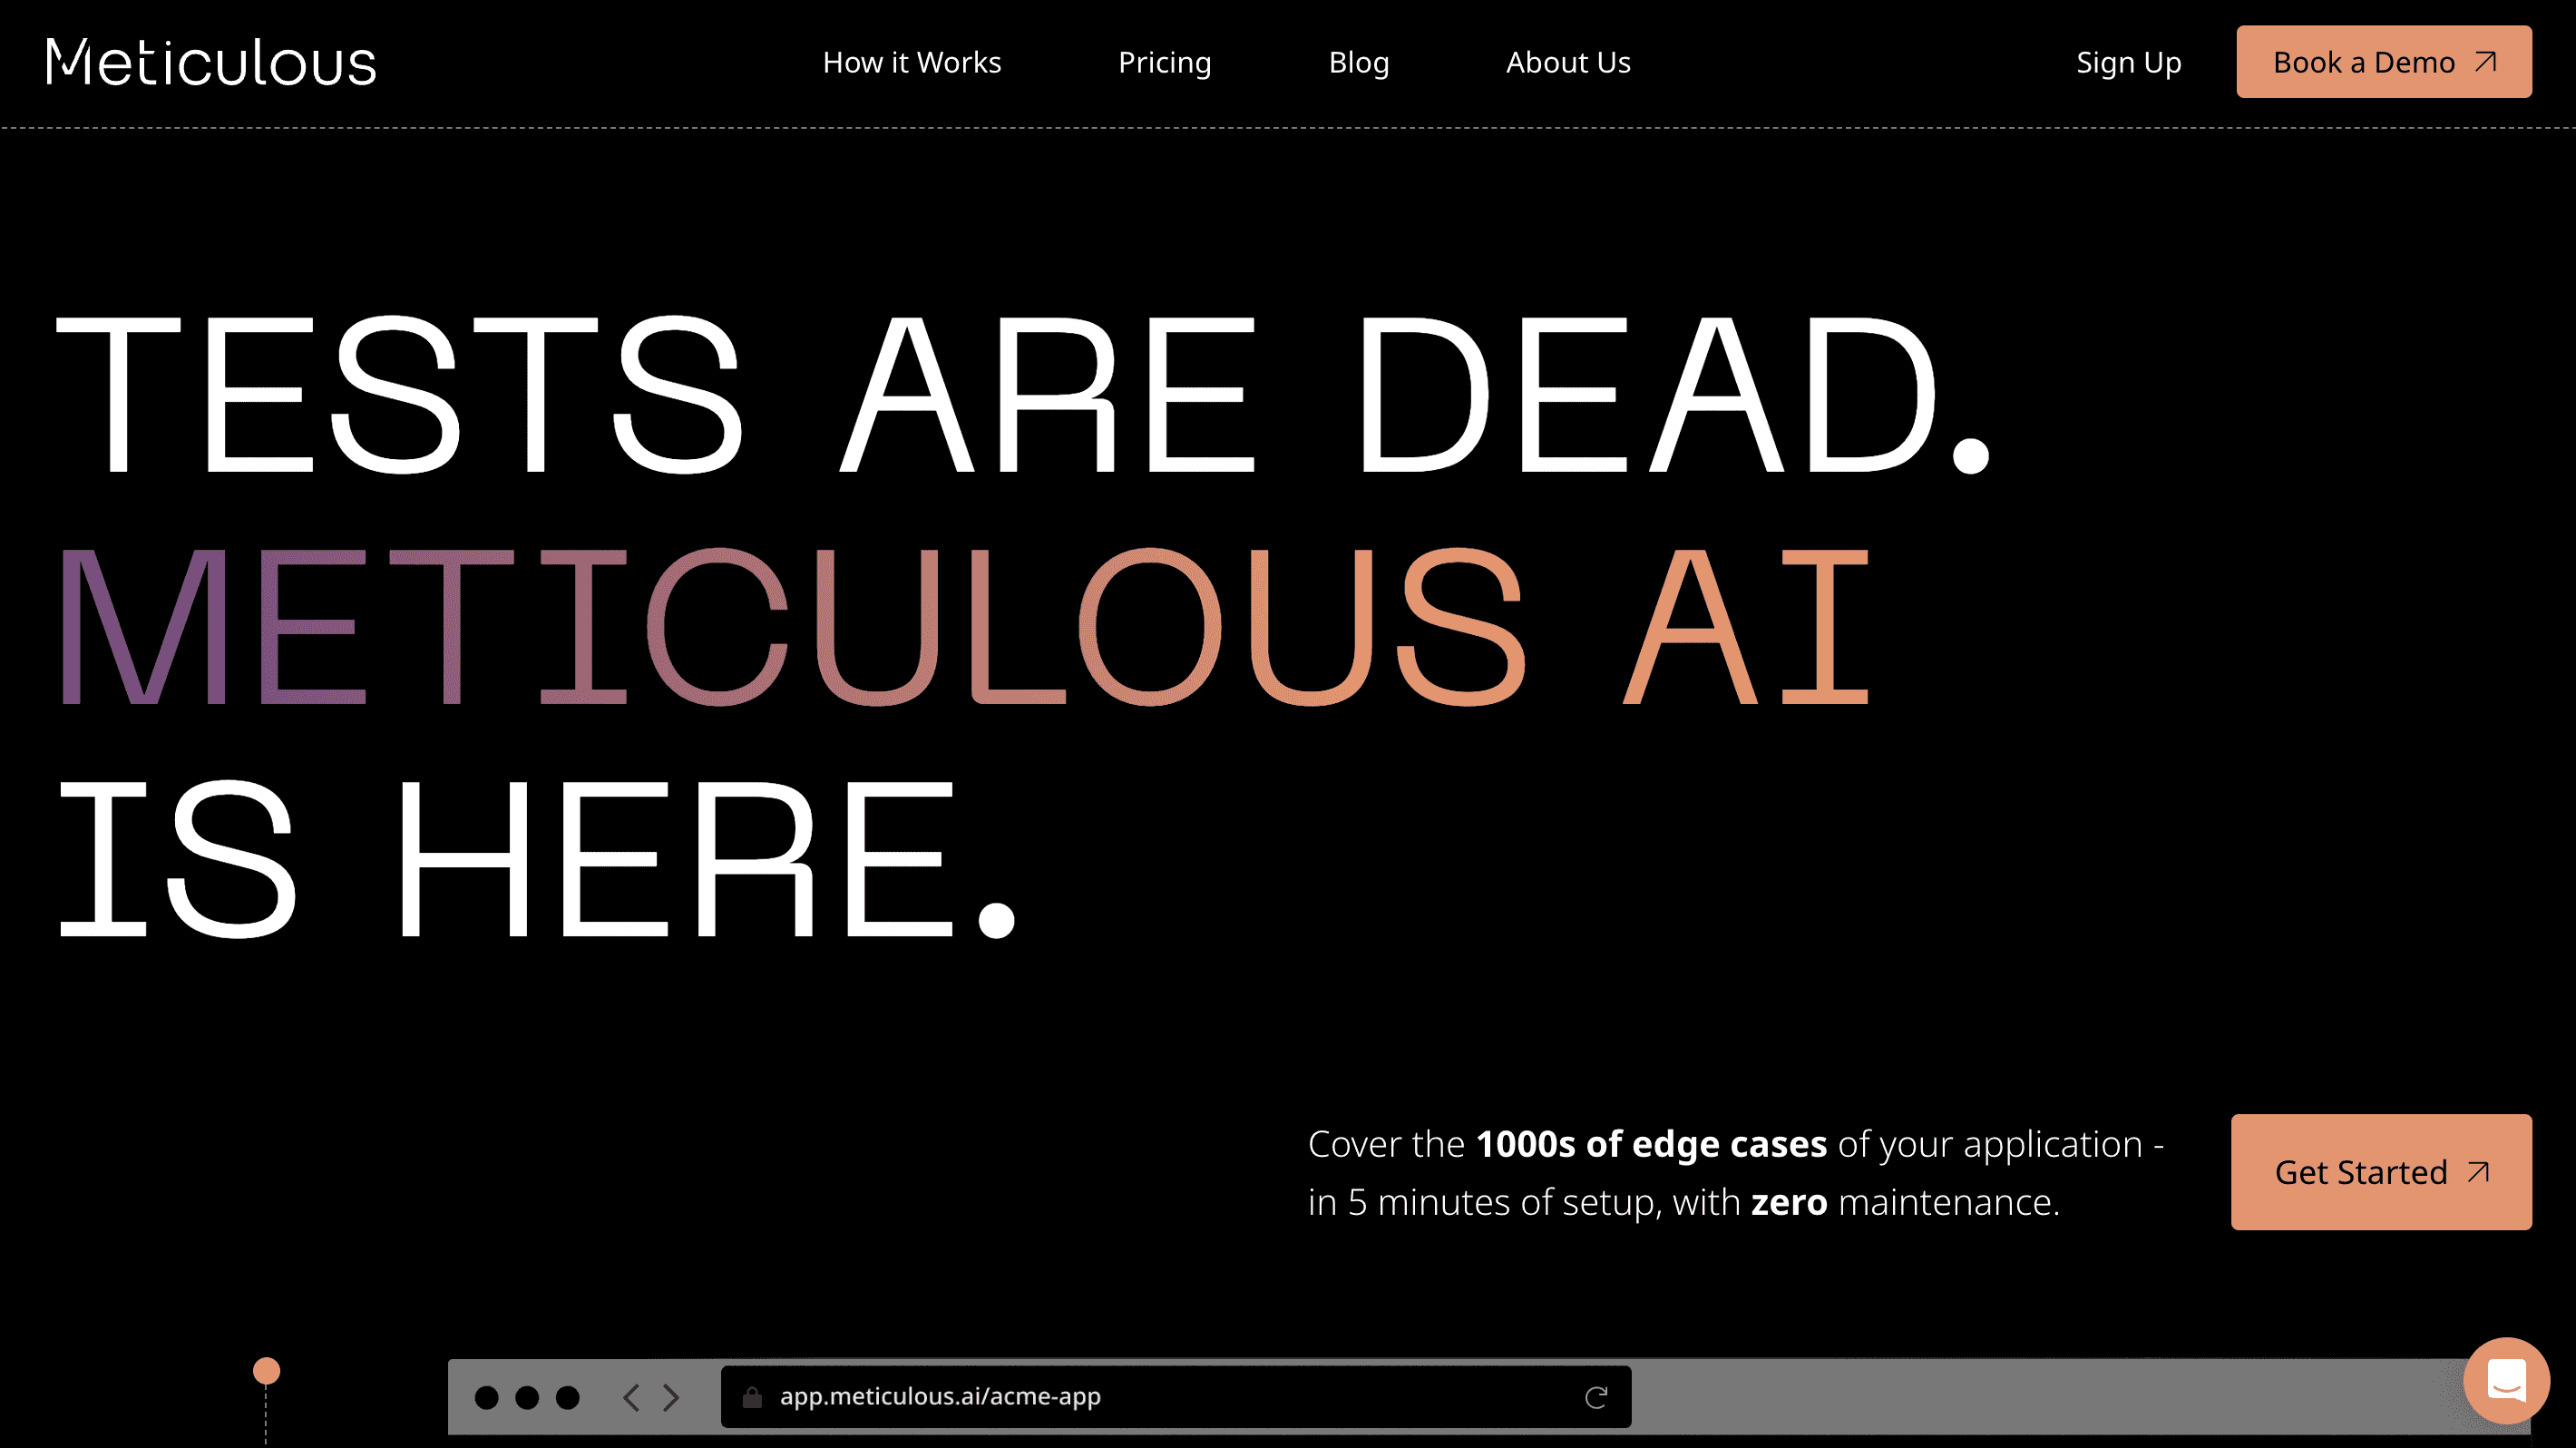Click the TESTS ARE DEAD. headline
Viewport: 2576px width, 1448px height.
[x=1022, y=394]
